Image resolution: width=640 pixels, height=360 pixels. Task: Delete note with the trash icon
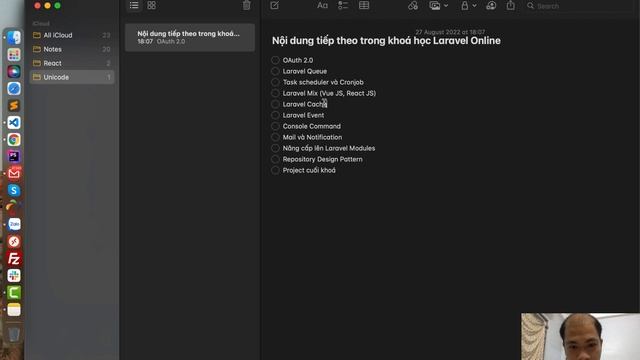pos(247,5)
